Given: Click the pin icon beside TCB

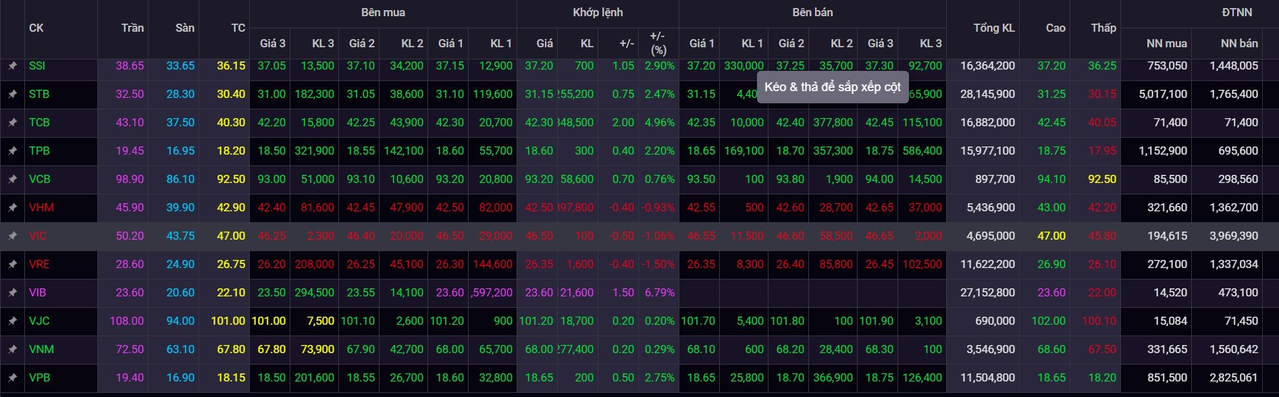Looking at the screenshot, I should tap(12, 122).
